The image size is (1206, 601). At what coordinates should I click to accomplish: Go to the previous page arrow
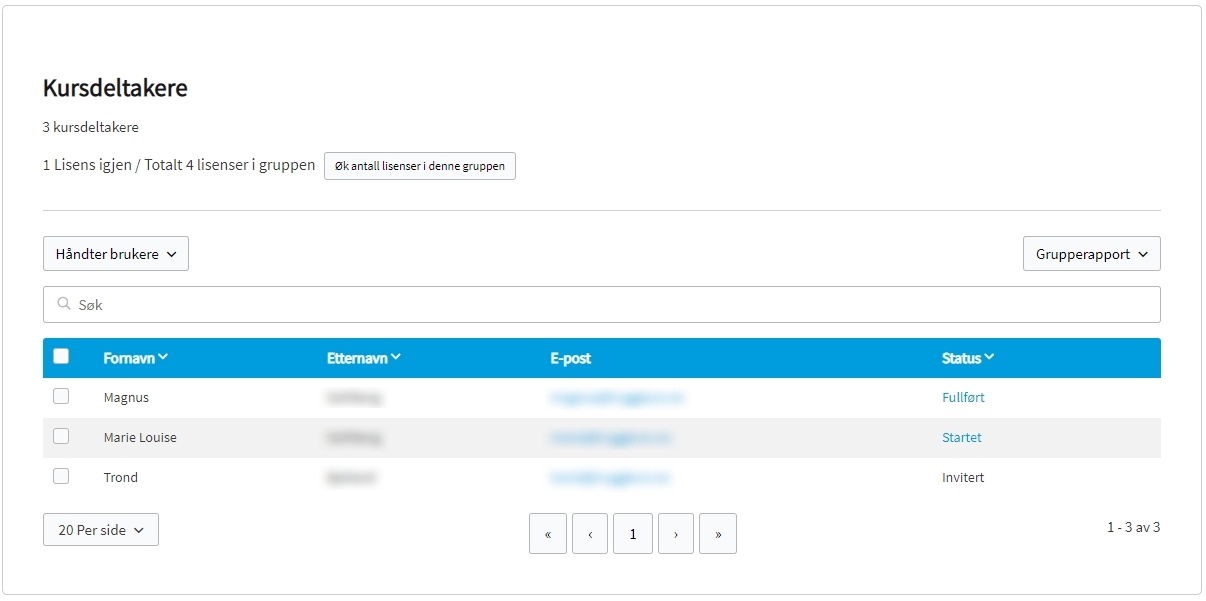[590, 534]
